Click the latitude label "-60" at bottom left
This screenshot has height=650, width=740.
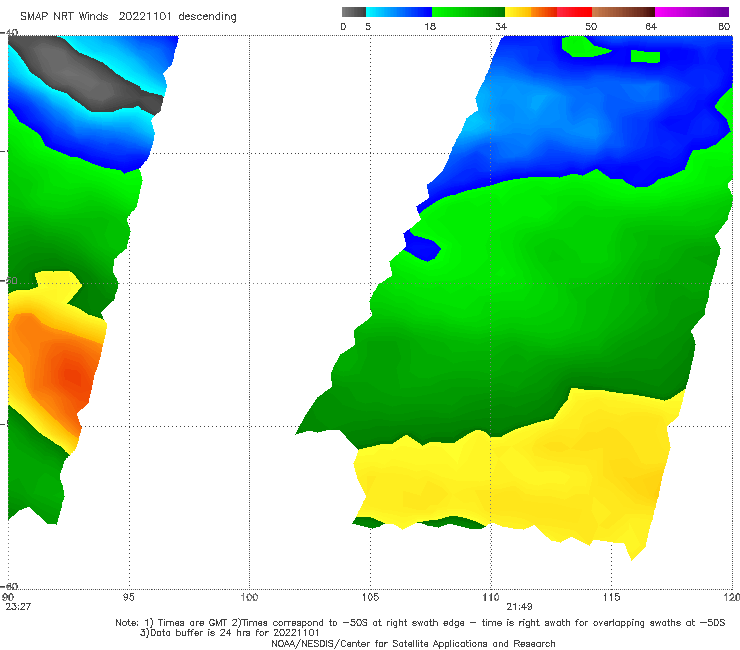tap(9, 586)
